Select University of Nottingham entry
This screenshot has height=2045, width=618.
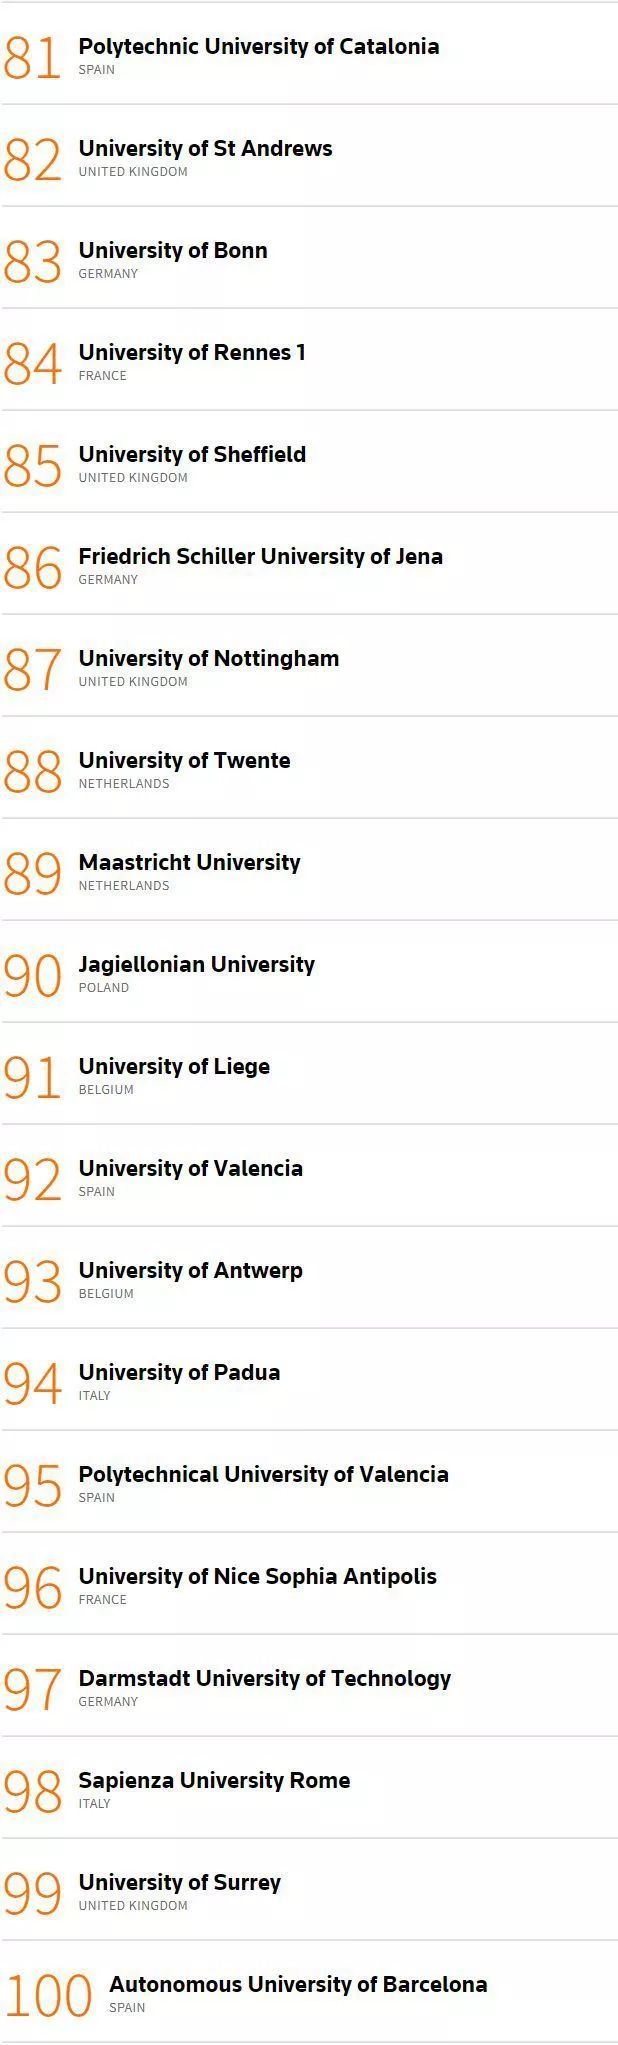tap(208, 659)
